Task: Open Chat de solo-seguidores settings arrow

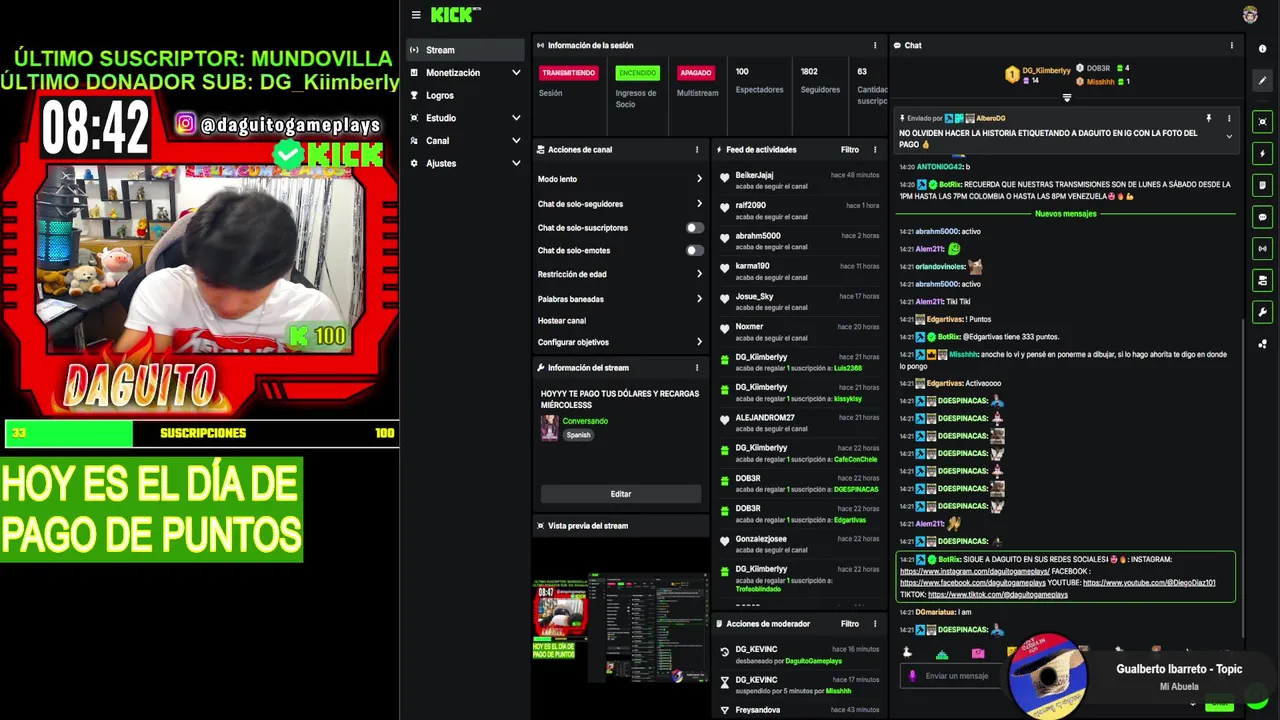Action: point(699,204)
